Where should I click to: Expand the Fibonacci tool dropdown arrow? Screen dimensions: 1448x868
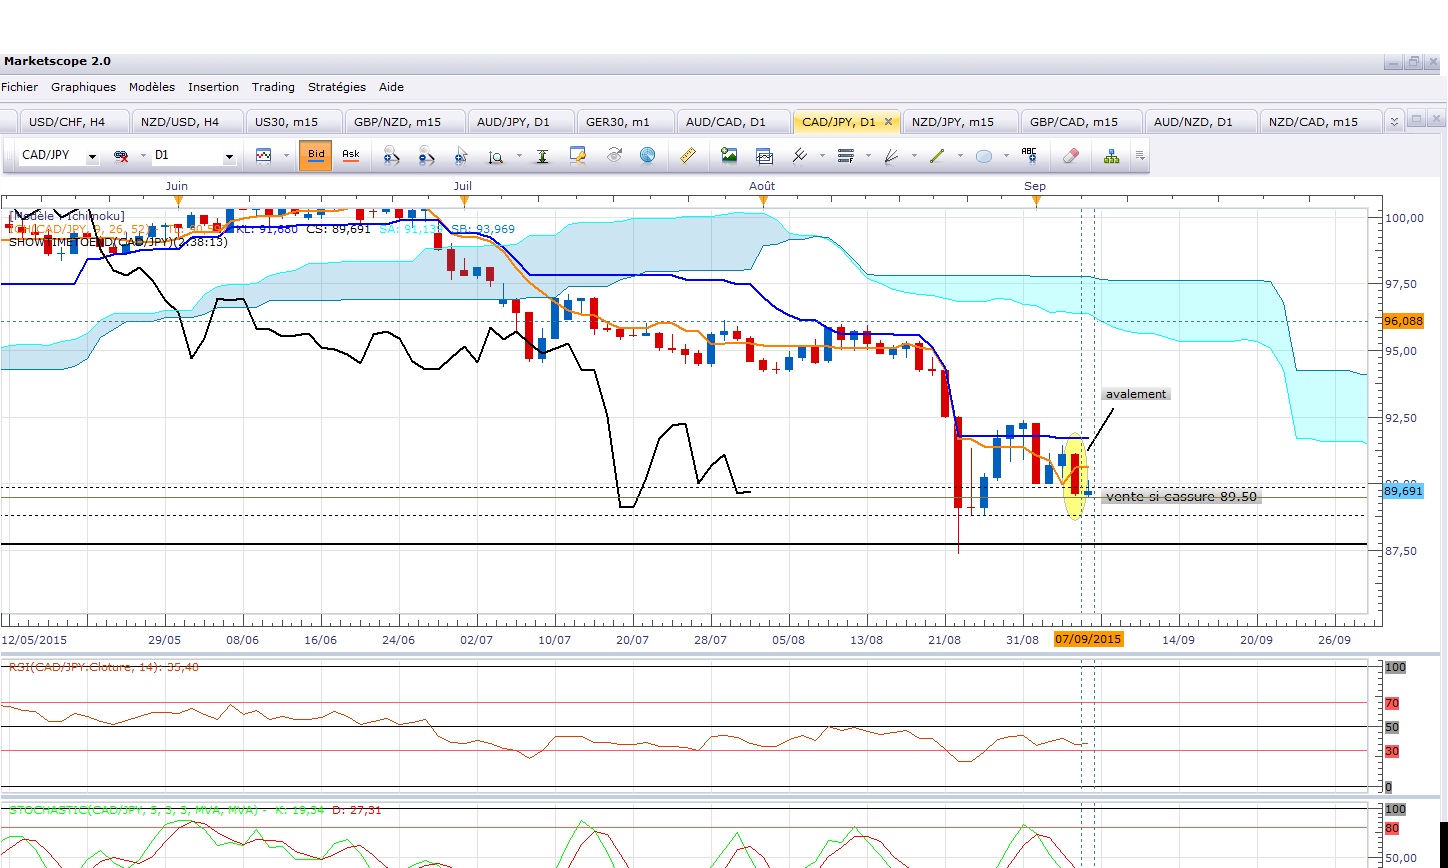(868, 156)
